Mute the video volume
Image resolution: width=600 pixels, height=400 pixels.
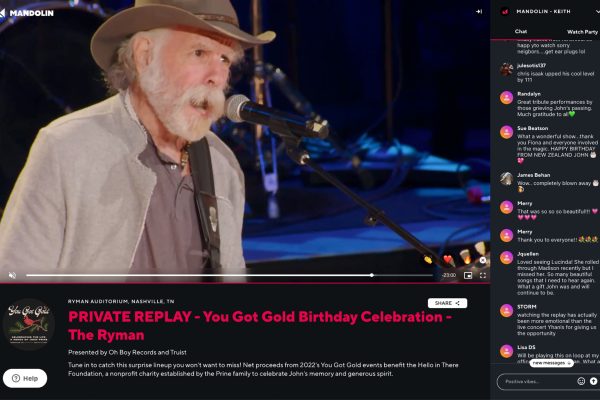tap(12, 275)
